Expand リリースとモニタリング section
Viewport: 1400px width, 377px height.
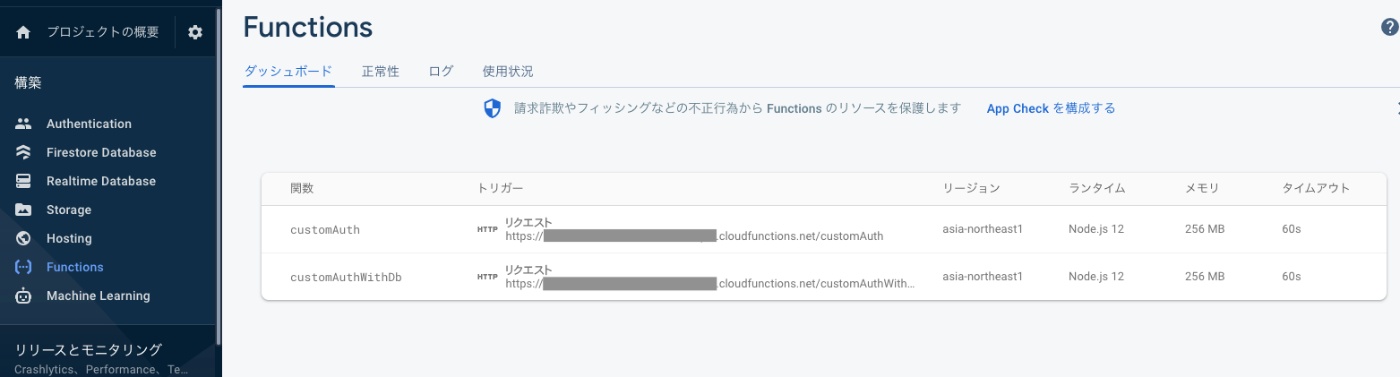tap(88, 350)
